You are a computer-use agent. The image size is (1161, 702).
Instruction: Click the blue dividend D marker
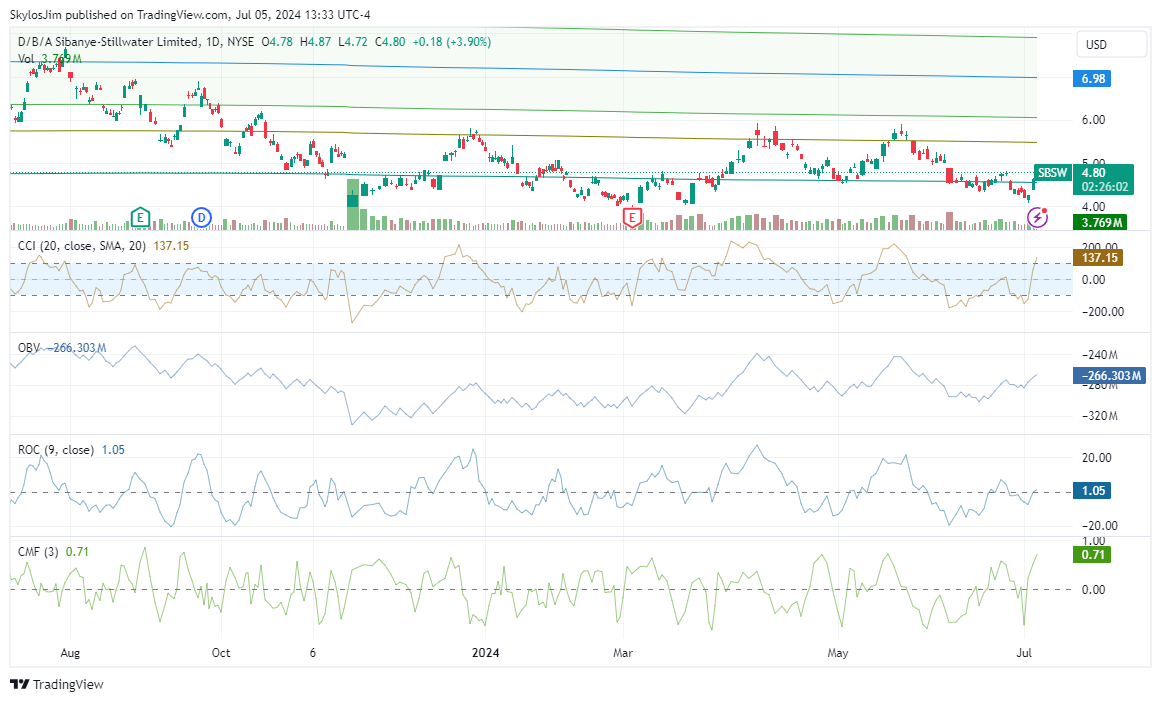pos(202,217)
